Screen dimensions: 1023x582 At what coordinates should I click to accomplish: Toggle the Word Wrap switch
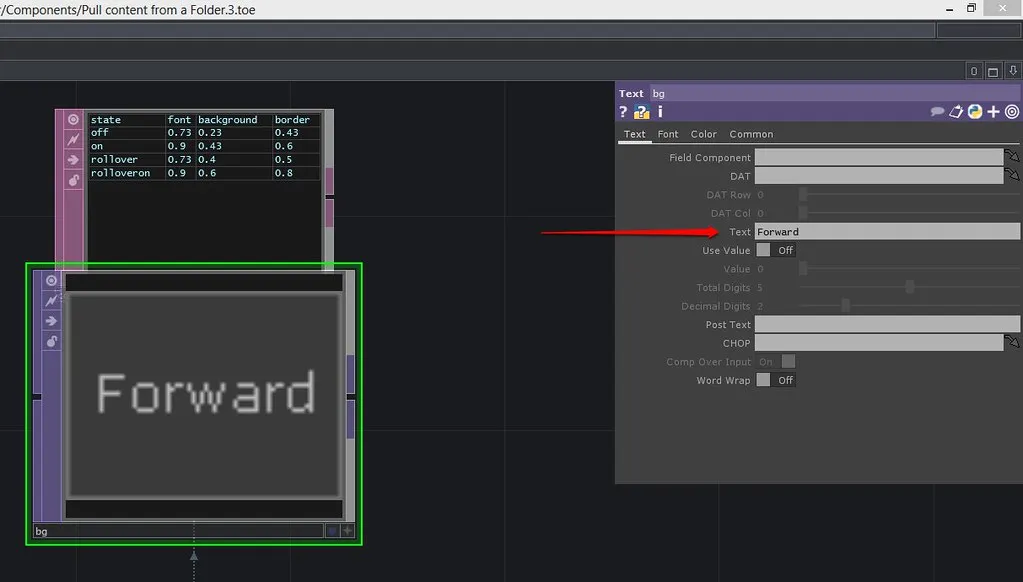[x=776, y=380]
